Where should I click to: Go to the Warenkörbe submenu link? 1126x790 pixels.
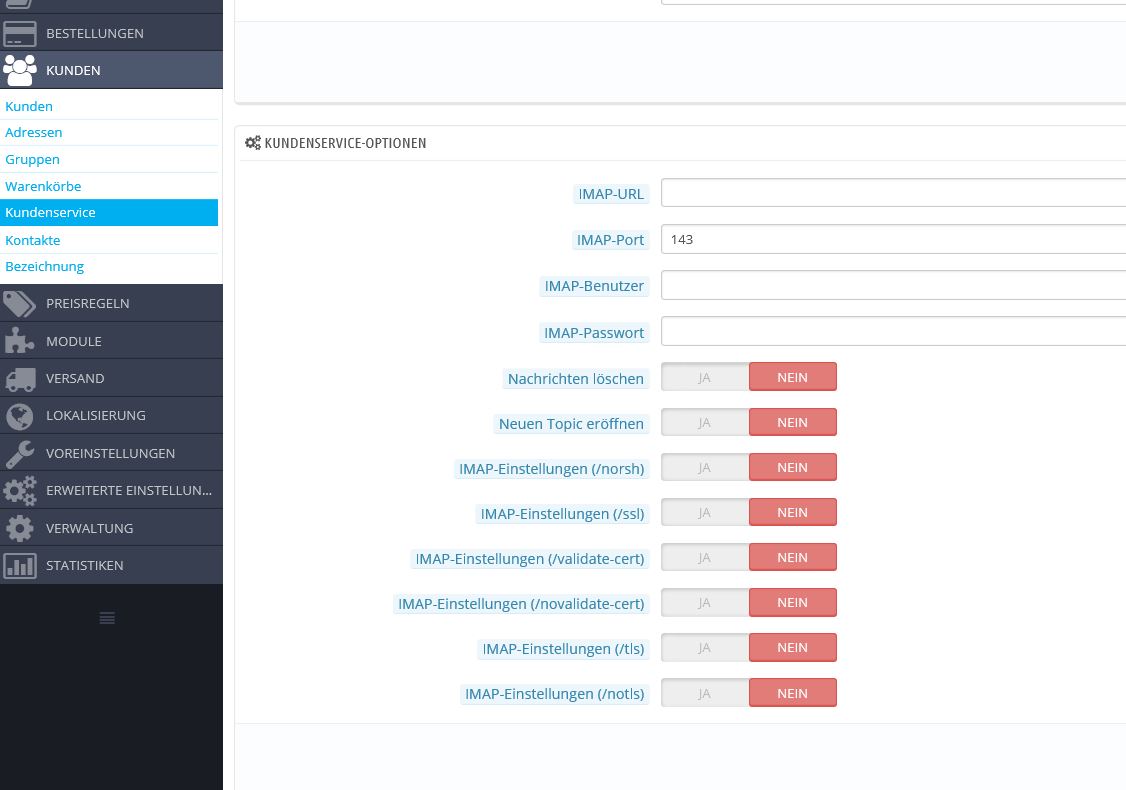43,186
